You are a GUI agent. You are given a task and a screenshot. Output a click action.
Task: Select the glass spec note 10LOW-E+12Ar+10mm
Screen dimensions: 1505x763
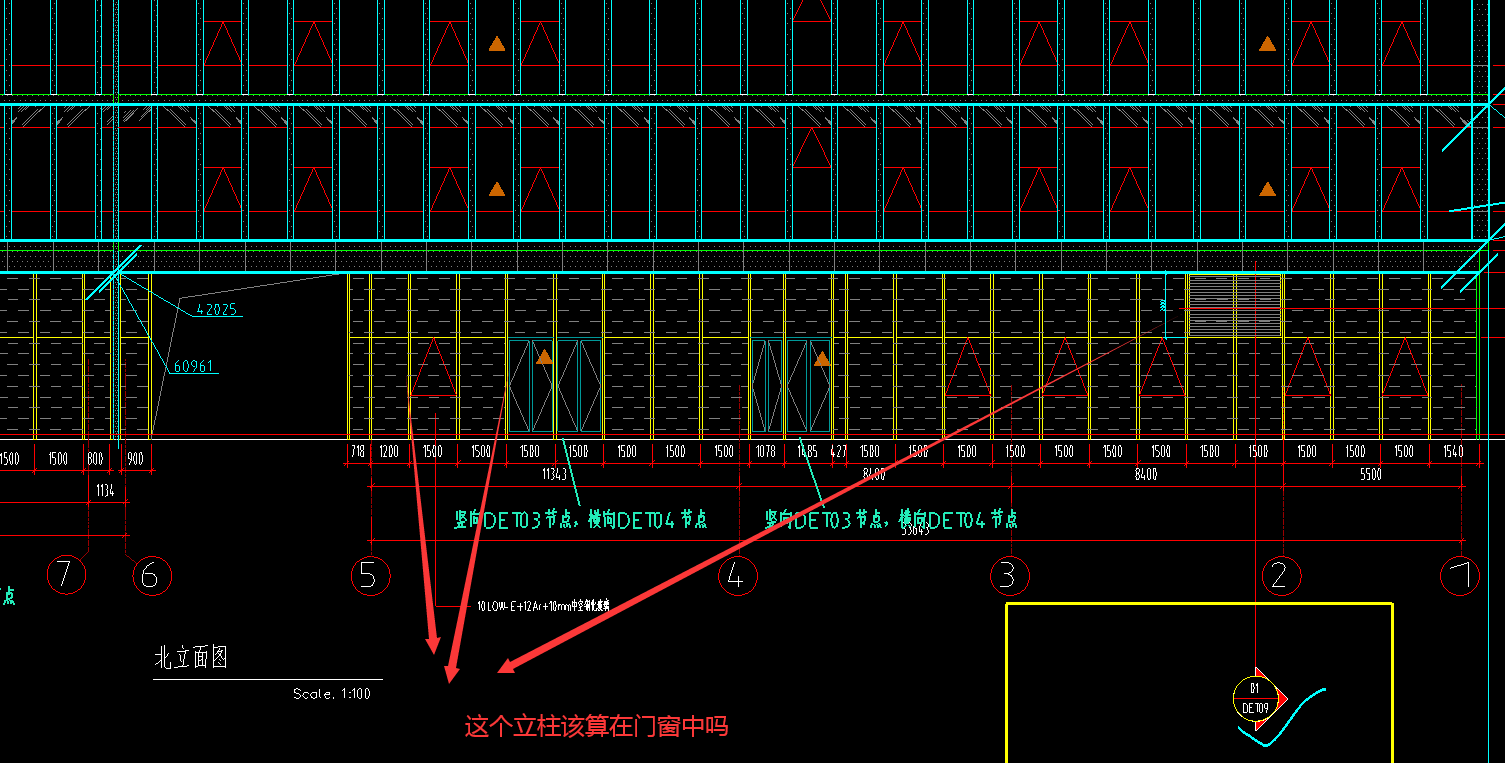click(543, 606)
